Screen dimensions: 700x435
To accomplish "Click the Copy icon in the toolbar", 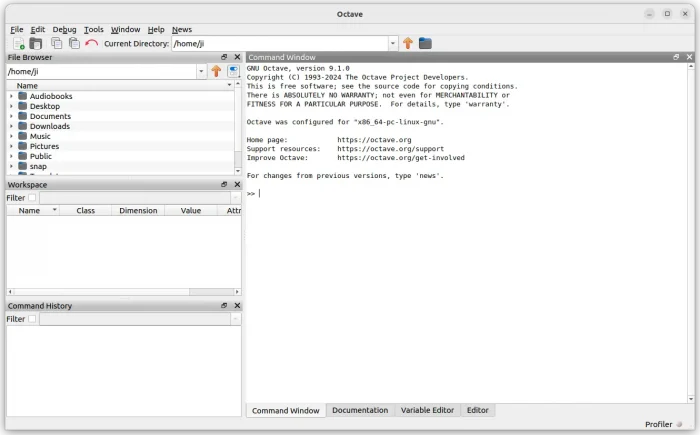I will (x=57, y=43).
